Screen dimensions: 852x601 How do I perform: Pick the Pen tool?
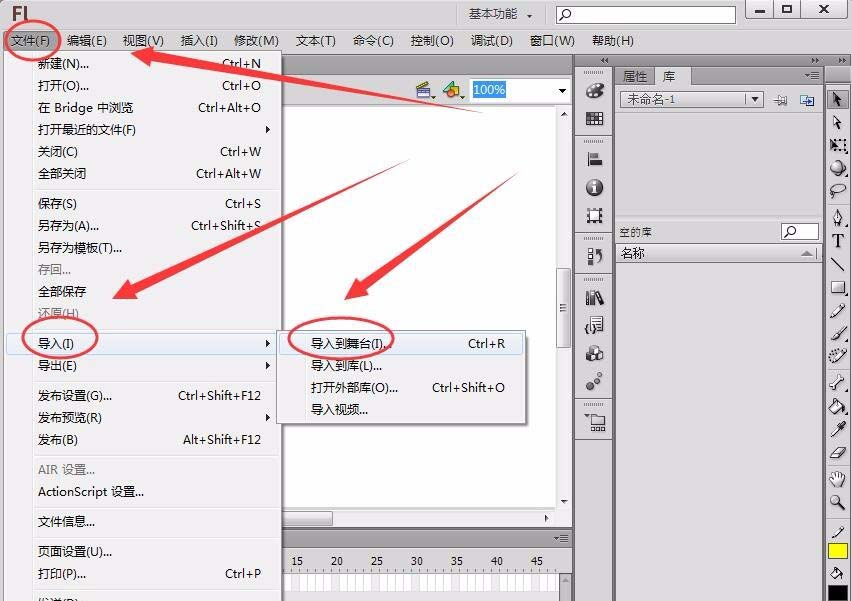(x=837, y=215)
